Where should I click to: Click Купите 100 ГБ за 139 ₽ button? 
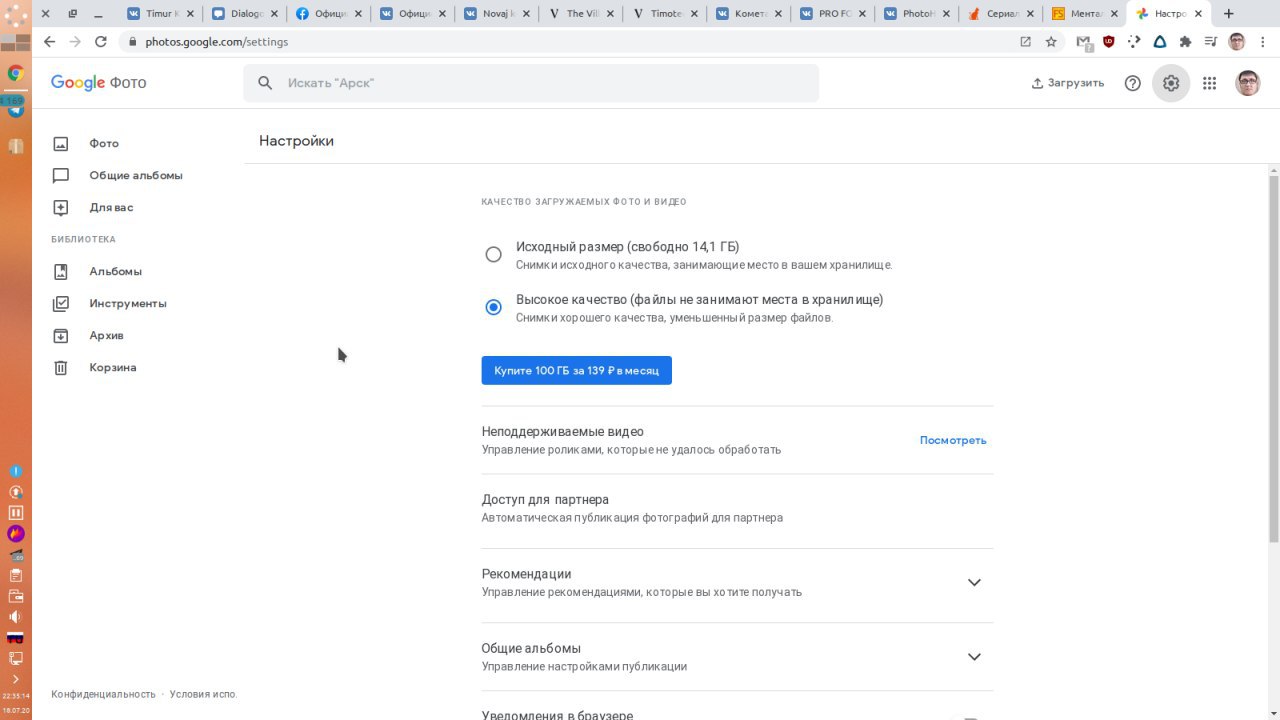(x=576, y=370)
